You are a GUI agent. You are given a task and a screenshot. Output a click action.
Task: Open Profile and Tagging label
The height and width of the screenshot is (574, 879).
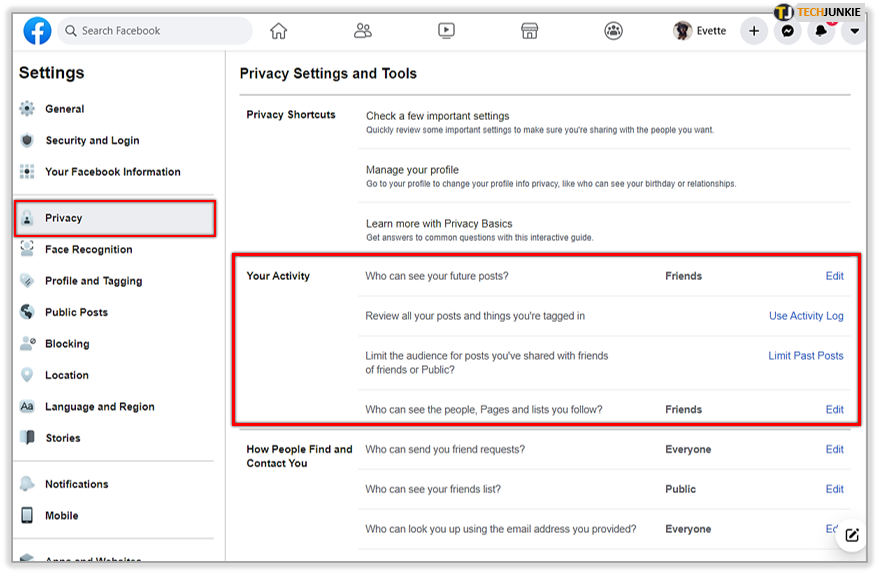coord(94,281)
